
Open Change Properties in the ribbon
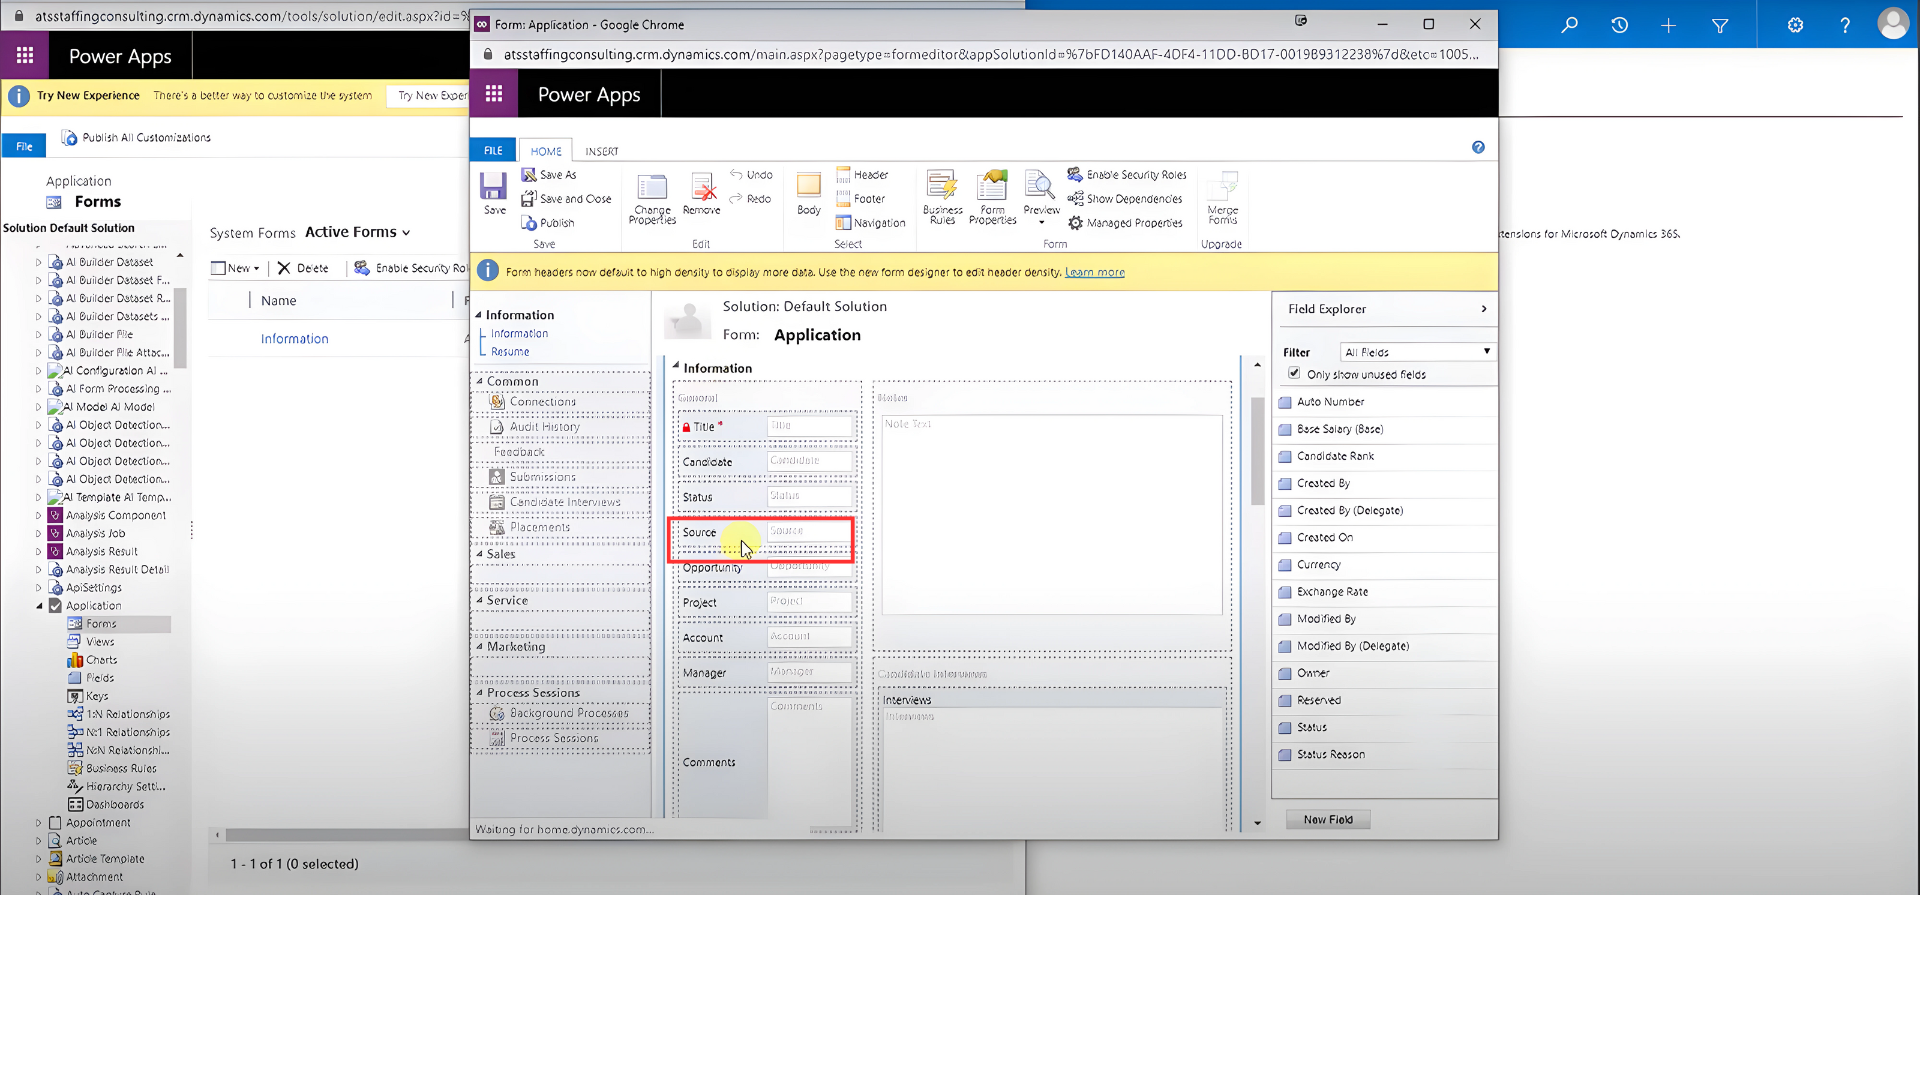(x=652, y=199)
